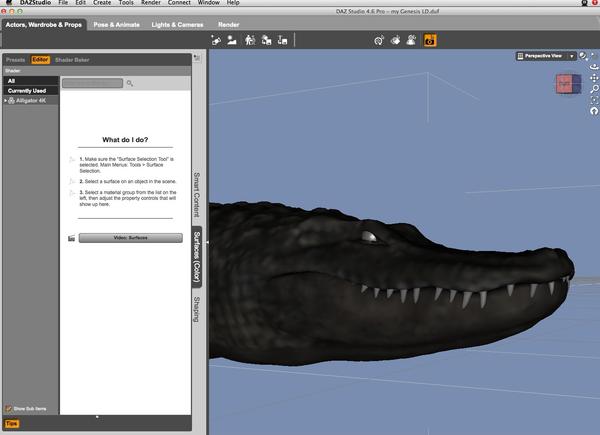Click the landscape-scene toolbar icon
This screenshot has height=435, width=600.
pyautogui.click(x=232, y=40)
